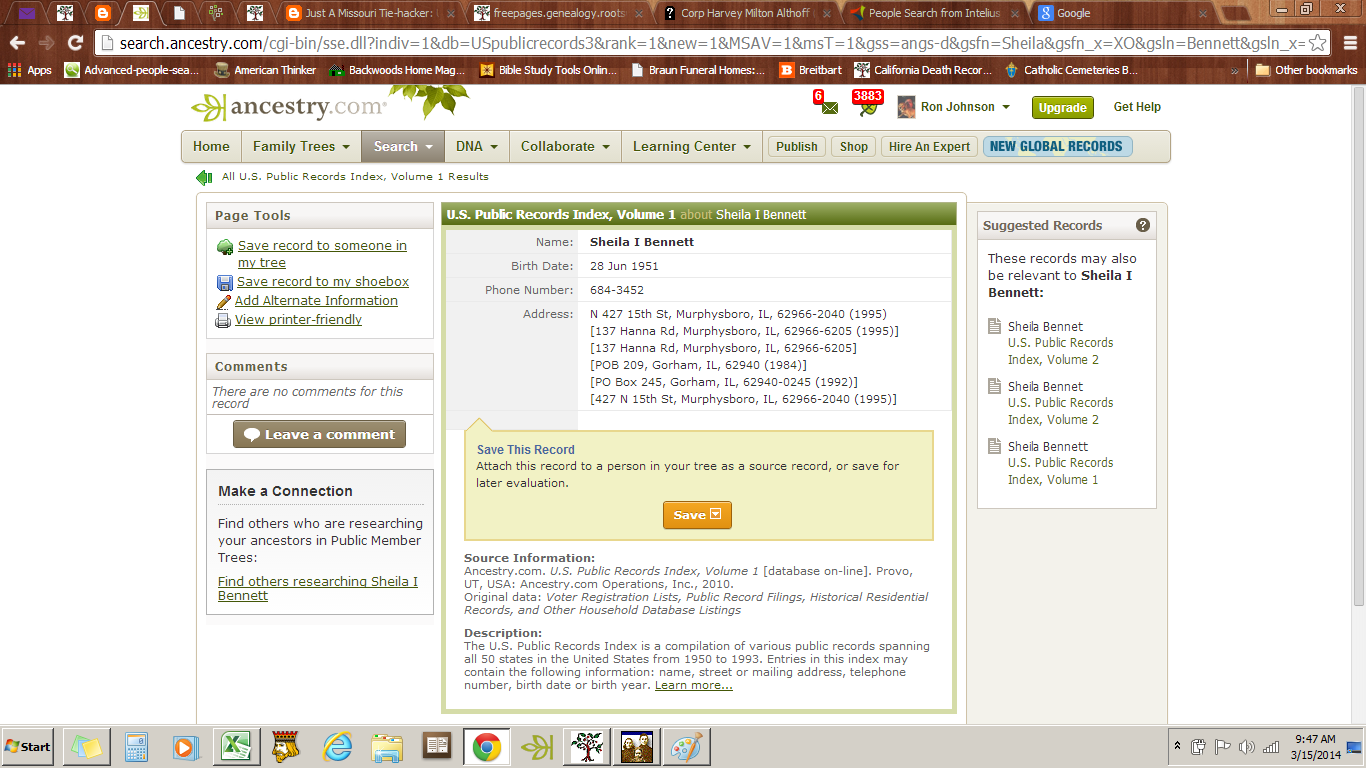
Task: Click the volume speaker tray icon
Action: 1246,747
